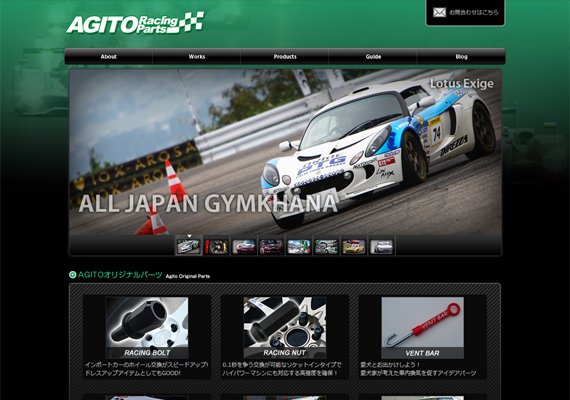Open the お問合わせはこちら contact link
Viewport: 570px width, 400px height.
tap(465, 13)
